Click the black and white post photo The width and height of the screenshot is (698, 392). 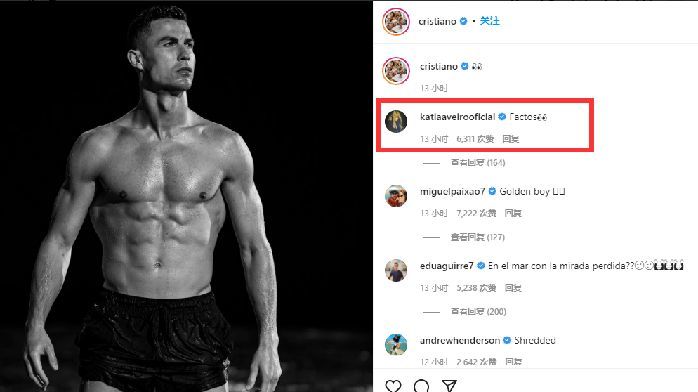click(x=186, y=196)
